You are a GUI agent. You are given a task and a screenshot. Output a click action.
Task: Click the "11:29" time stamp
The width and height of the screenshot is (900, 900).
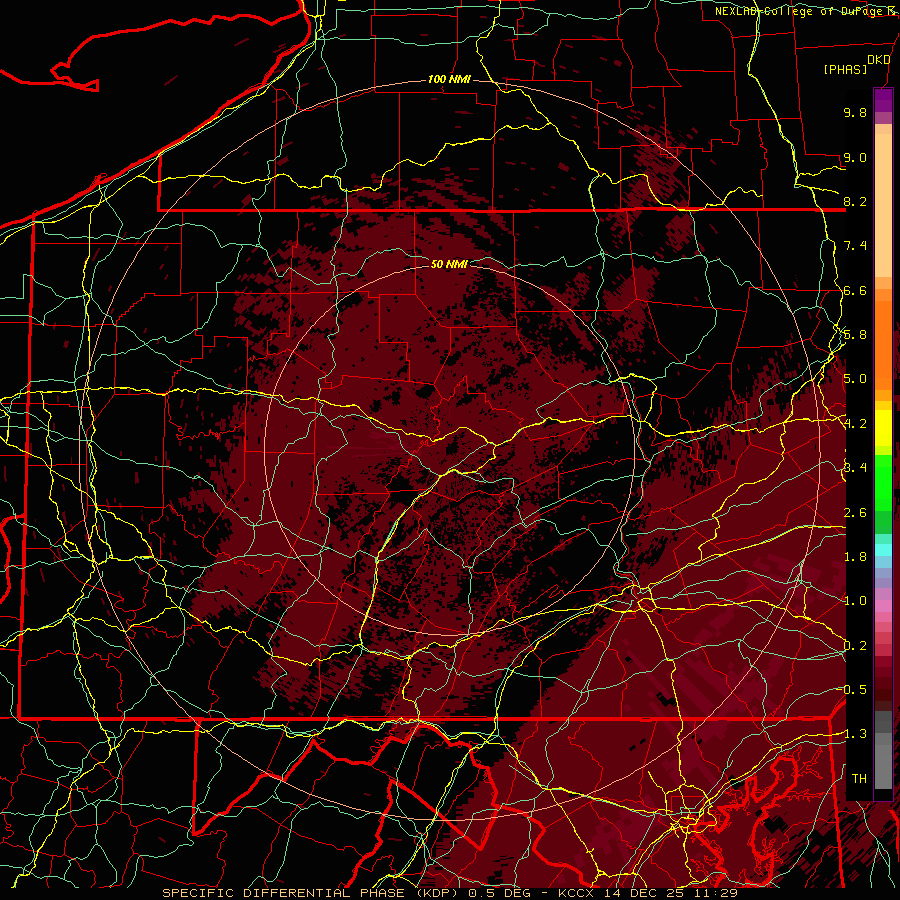coord(715,893)
